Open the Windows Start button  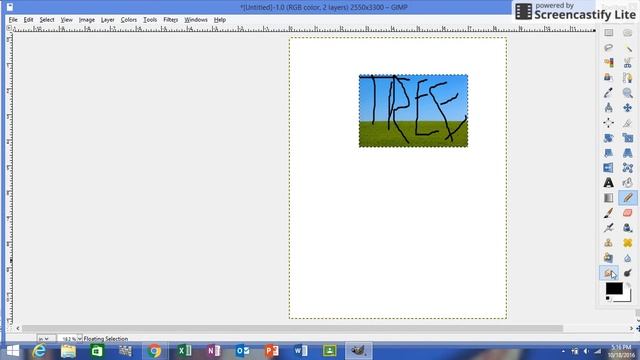click(13, 351)
